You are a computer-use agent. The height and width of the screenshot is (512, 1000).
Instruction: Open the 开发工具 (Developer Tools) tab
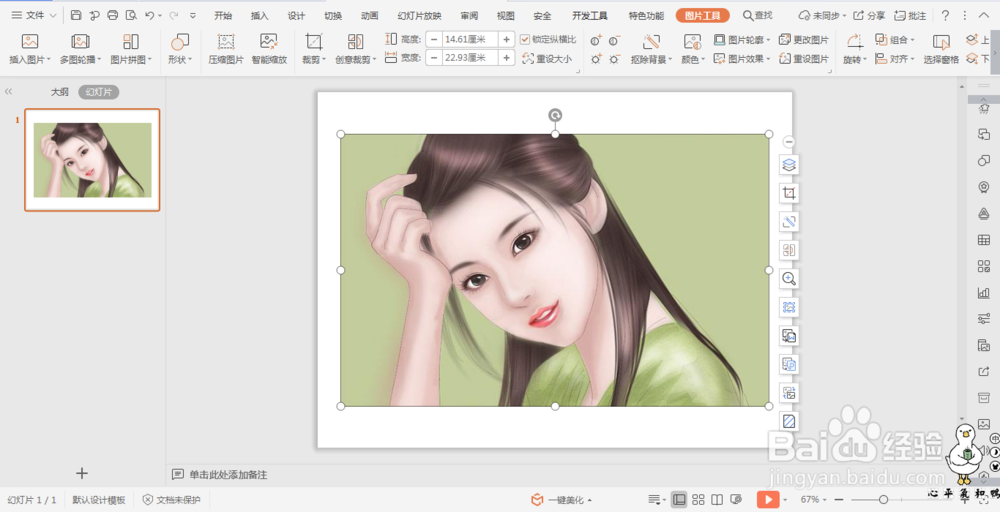coord(589,15)
